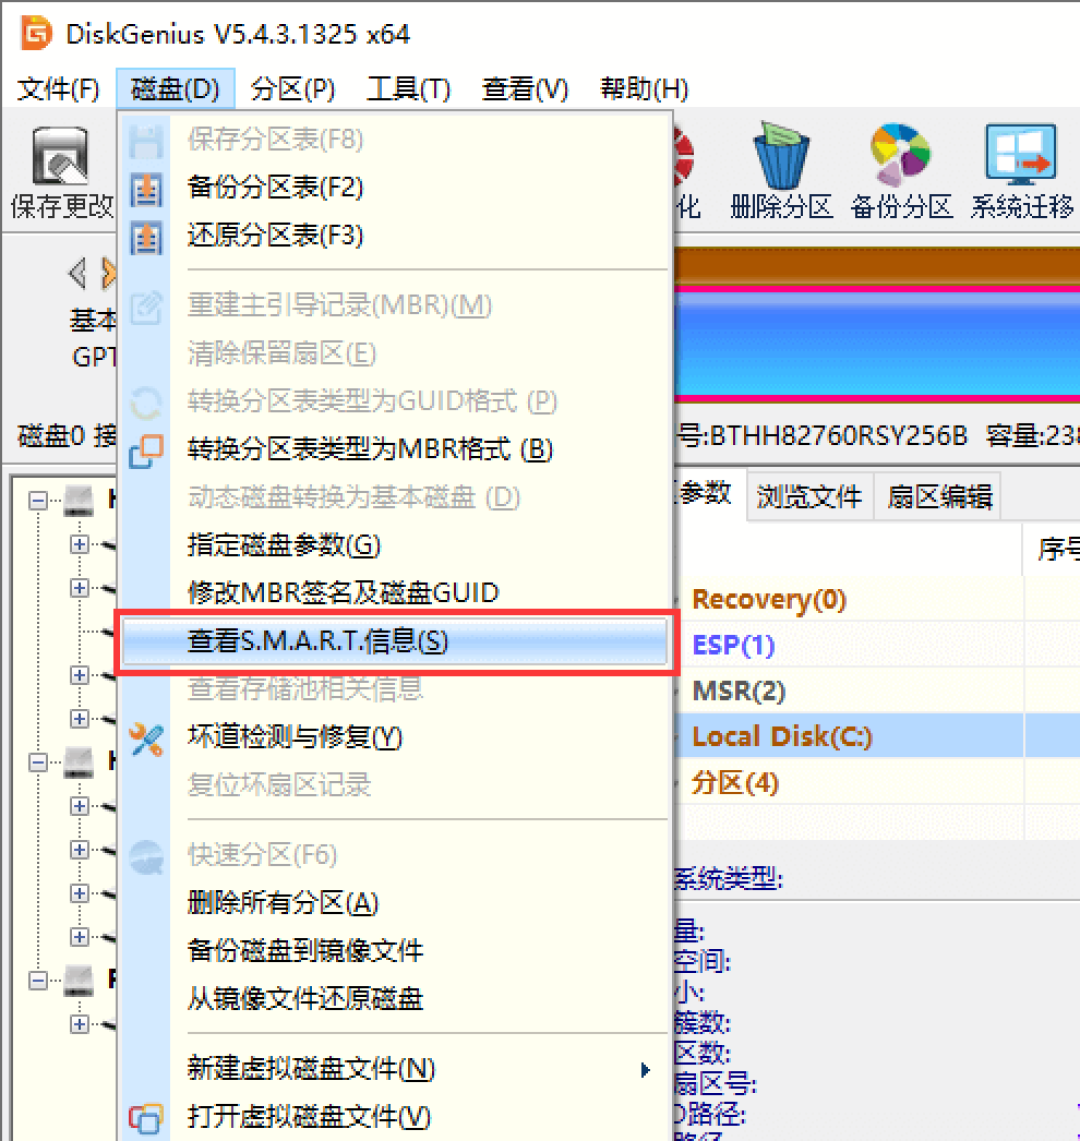Click the DiskGenius app logo icon
The image size is (1080, 1141).
click(36, 33)
